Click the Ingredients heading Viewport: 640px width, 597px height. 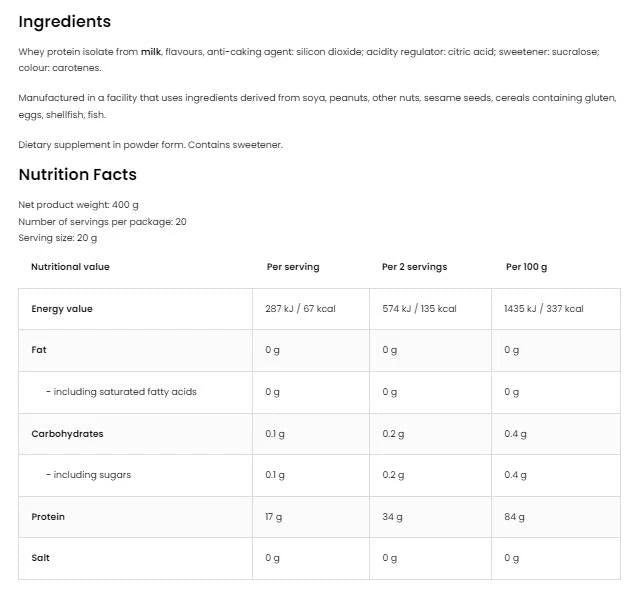pyautogui.click(x=65, y=22)
